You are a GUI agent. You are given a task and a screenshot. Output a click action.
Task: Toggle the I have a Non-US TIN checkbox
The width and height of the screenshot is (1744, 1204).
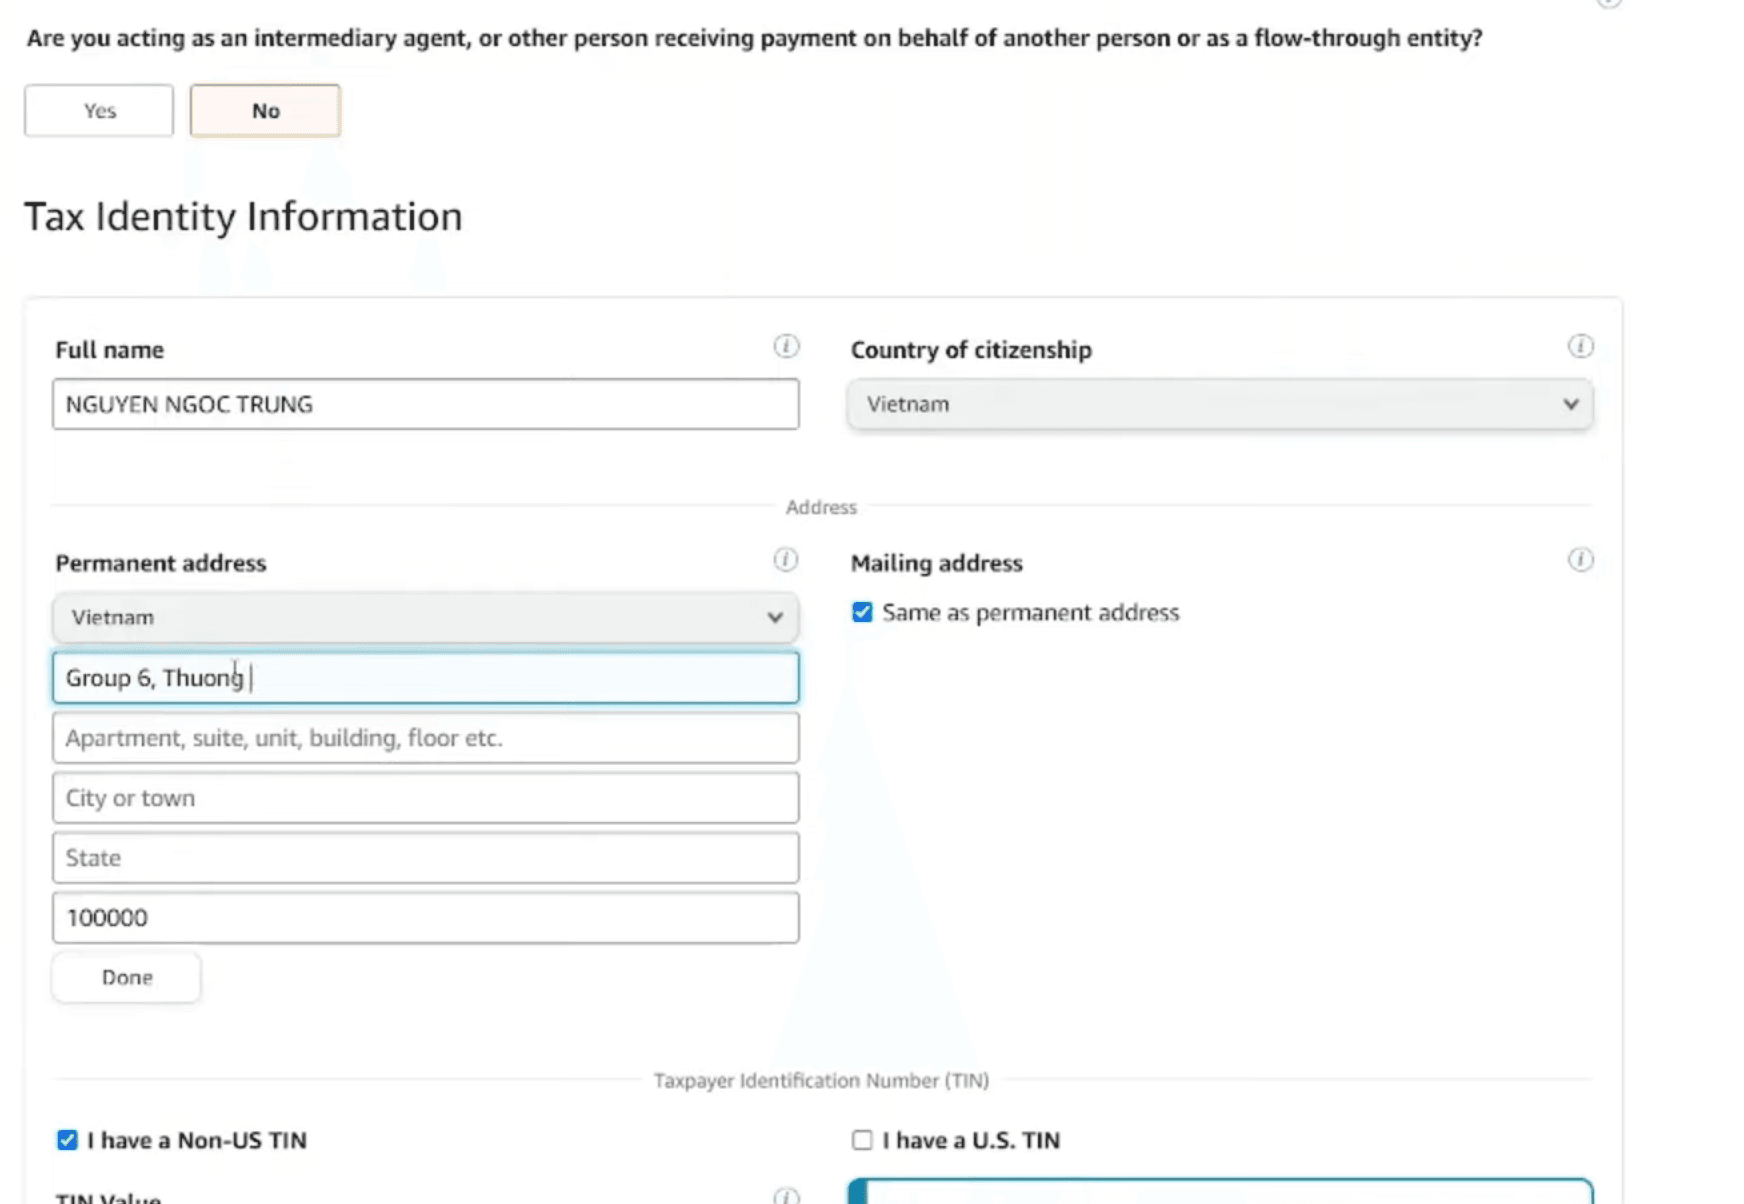[x=67, y=1140]
